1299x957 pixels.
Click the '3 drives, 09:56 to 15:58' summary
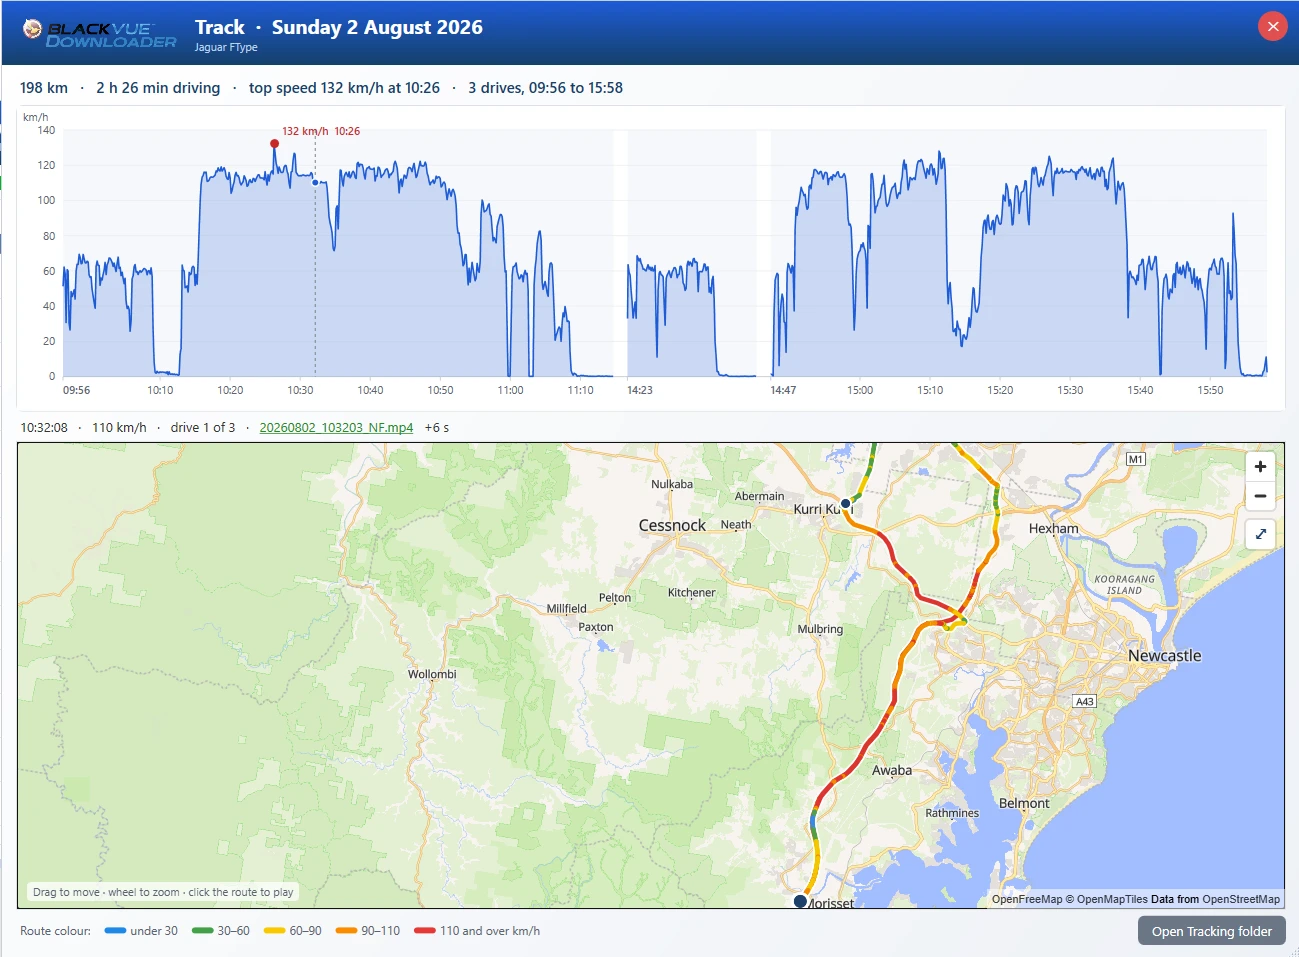[545, 88]
